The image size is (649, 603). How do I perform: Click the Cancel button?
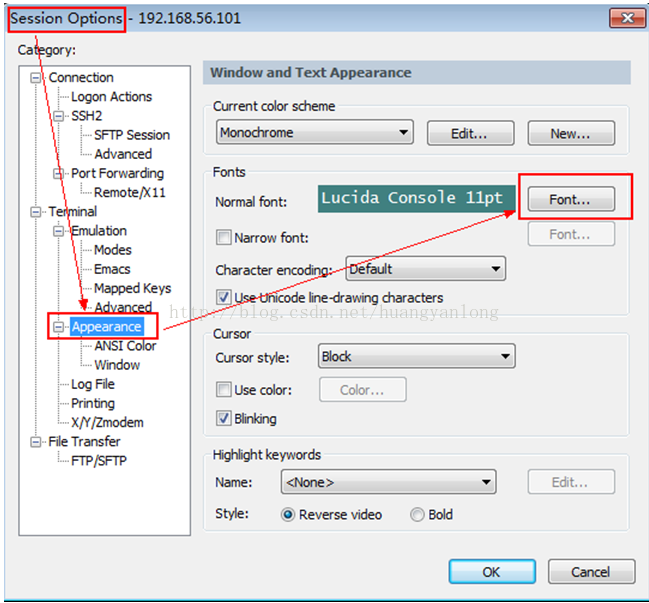591,572
